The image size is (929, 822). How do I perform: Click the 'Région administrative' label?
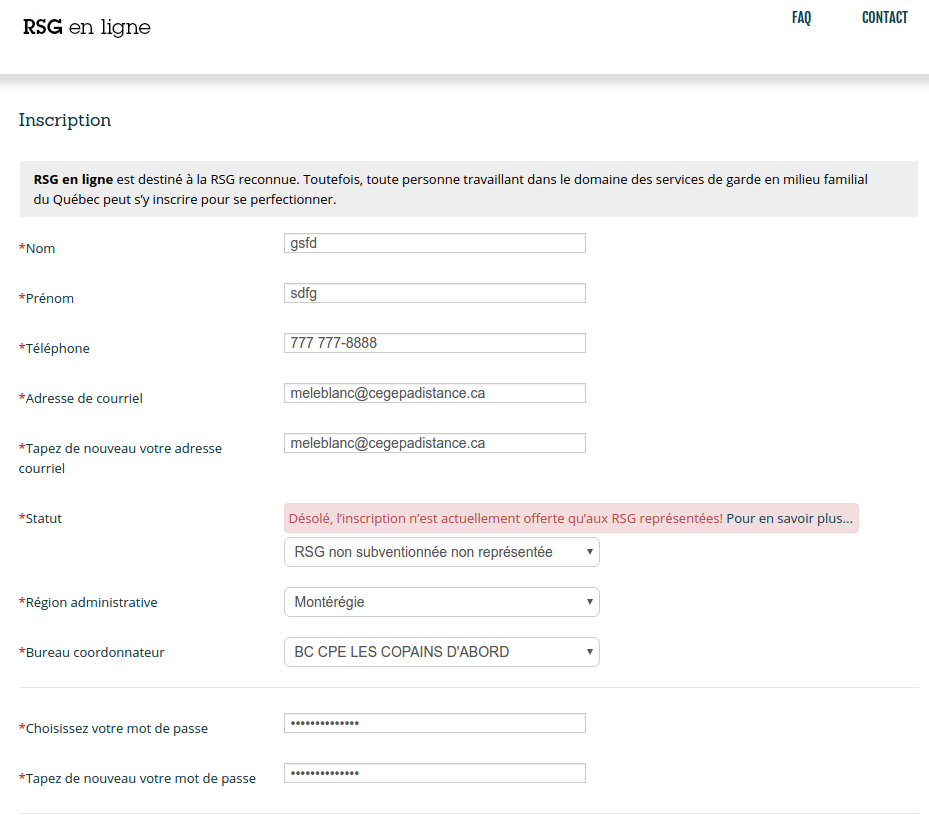click(x=91, y=602)
